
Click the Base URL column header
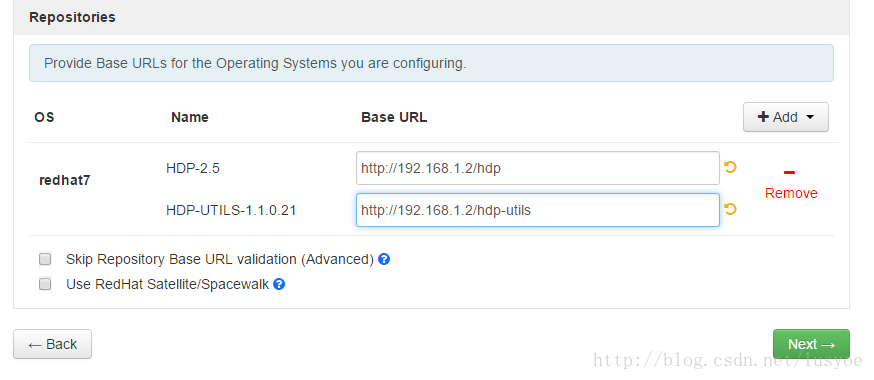[394, 118]
